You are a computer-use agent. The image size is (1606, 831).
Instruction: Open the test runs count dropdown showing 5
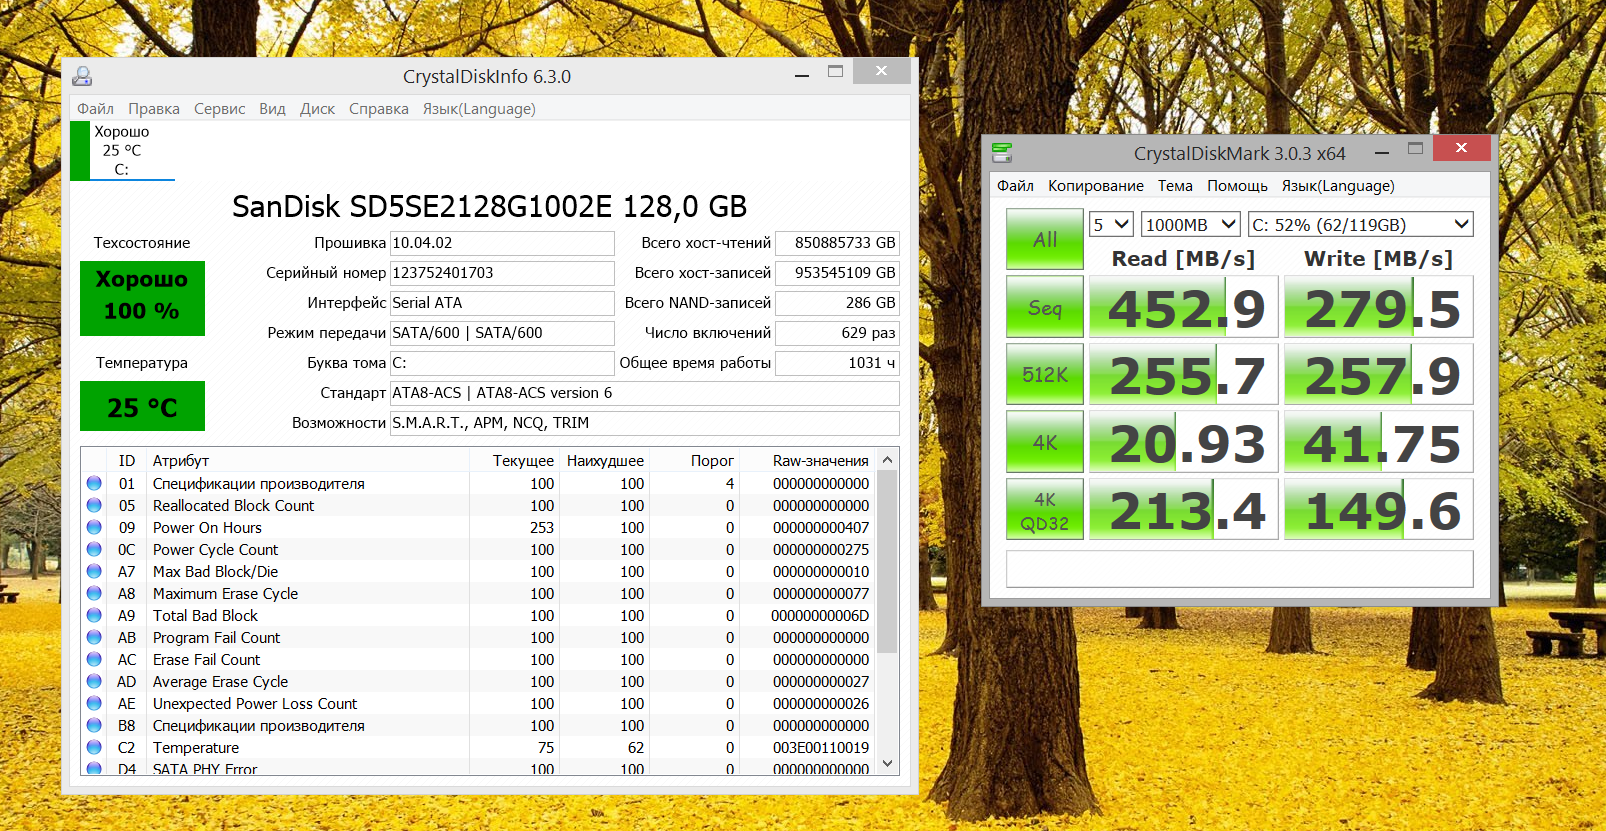pyautogui.click(x=1111, y=225)
